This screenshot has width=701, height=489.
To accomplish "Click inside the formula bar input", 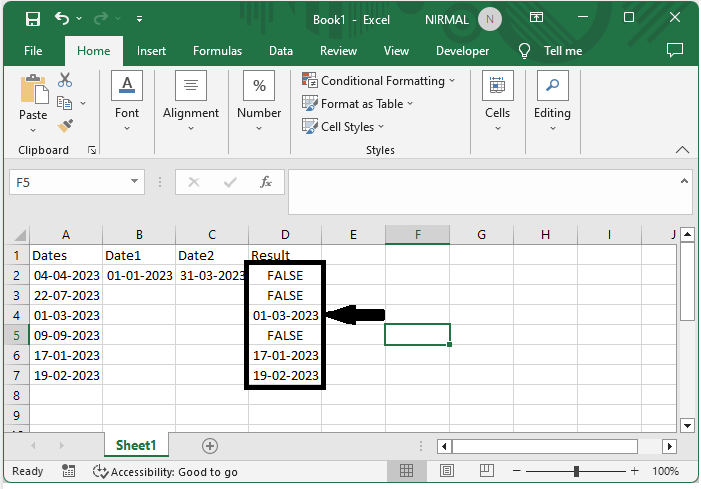I will coord(483,192).
